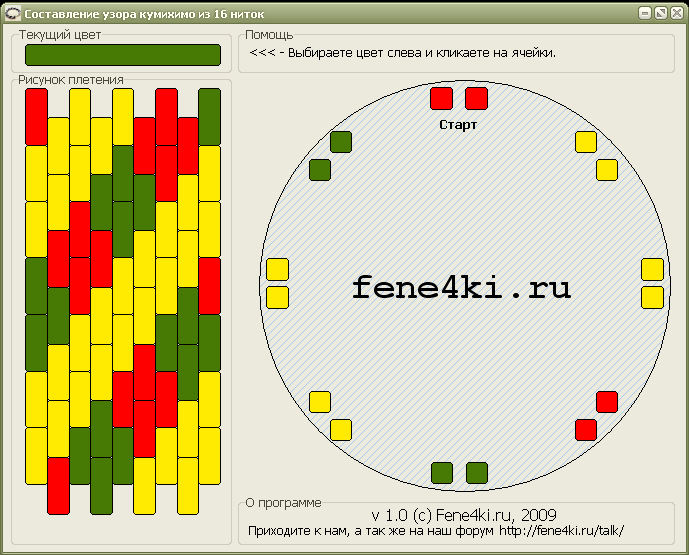Click the red cell at the braid pattern's bottom row

(58, 486)
